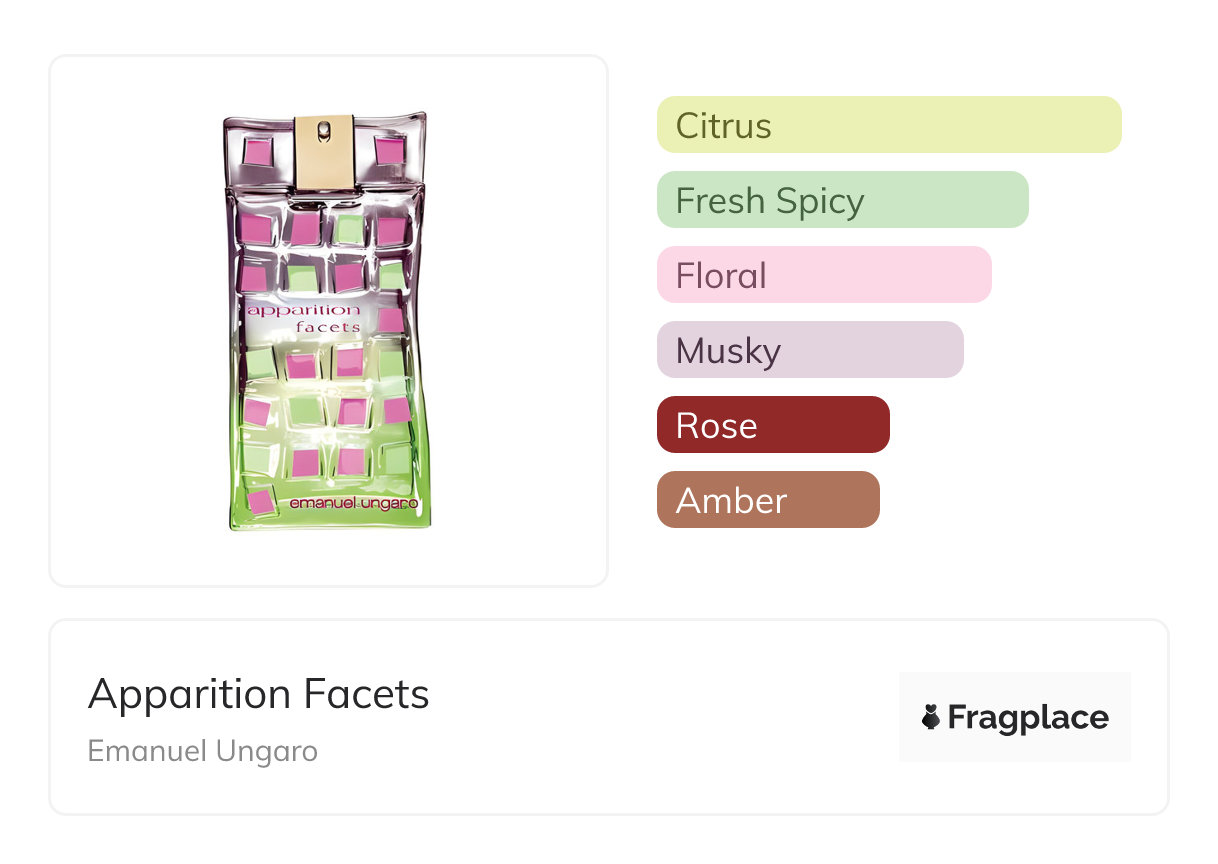
Task: Click the pink square beside the bottle's 'facets' text
Action: (391, 320)
